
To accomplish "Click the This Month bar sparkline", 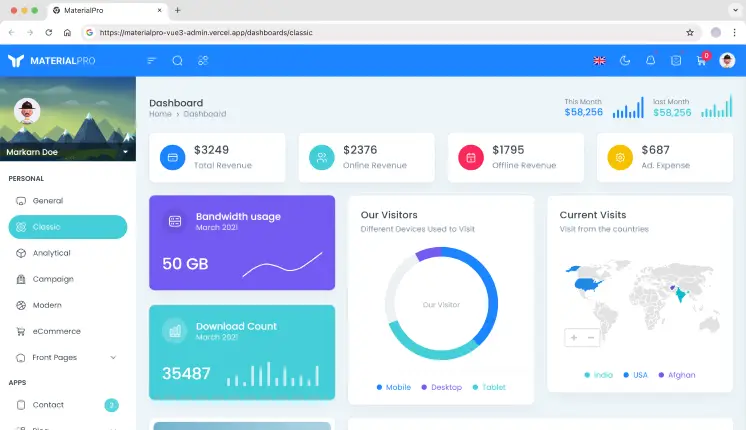I will point(628,108).
